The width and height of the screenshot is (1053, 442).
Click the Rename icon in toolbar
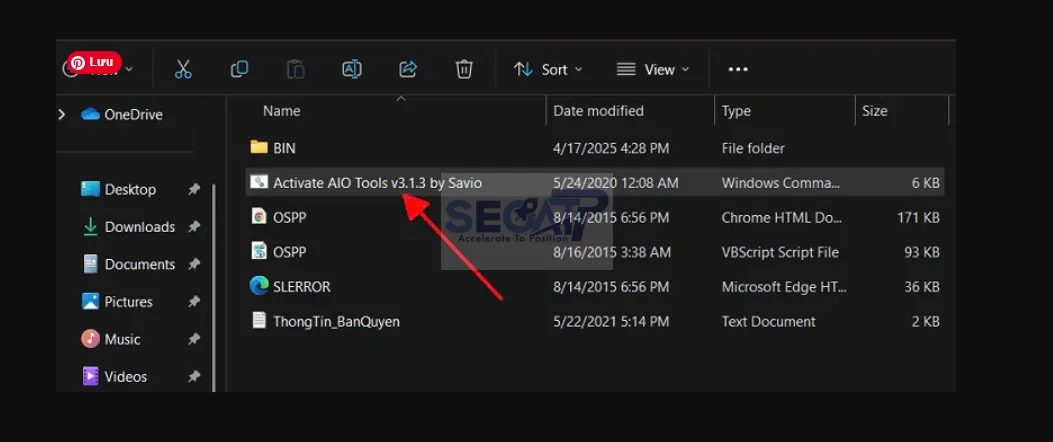[x=352, y=69]
